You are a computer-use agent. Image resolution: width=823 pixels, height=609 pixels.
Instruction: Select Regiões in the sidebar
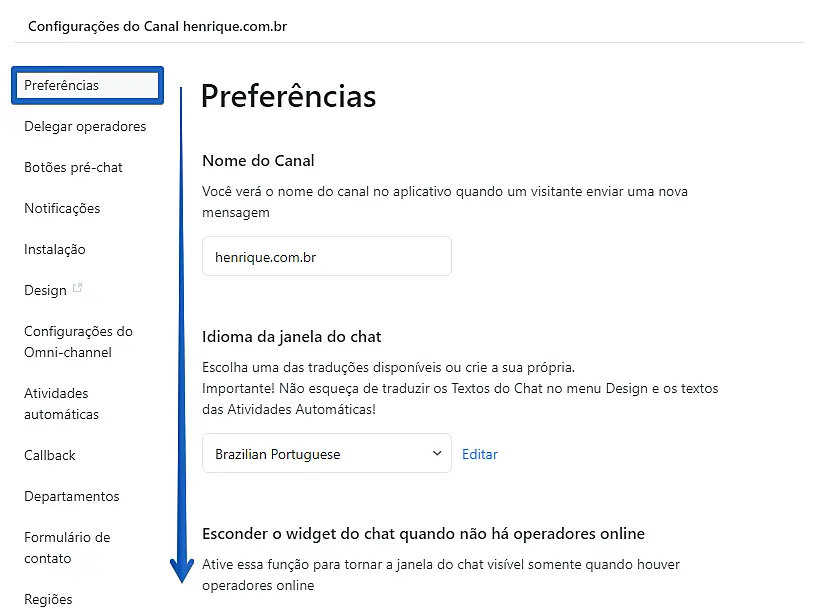coord(48,600)
